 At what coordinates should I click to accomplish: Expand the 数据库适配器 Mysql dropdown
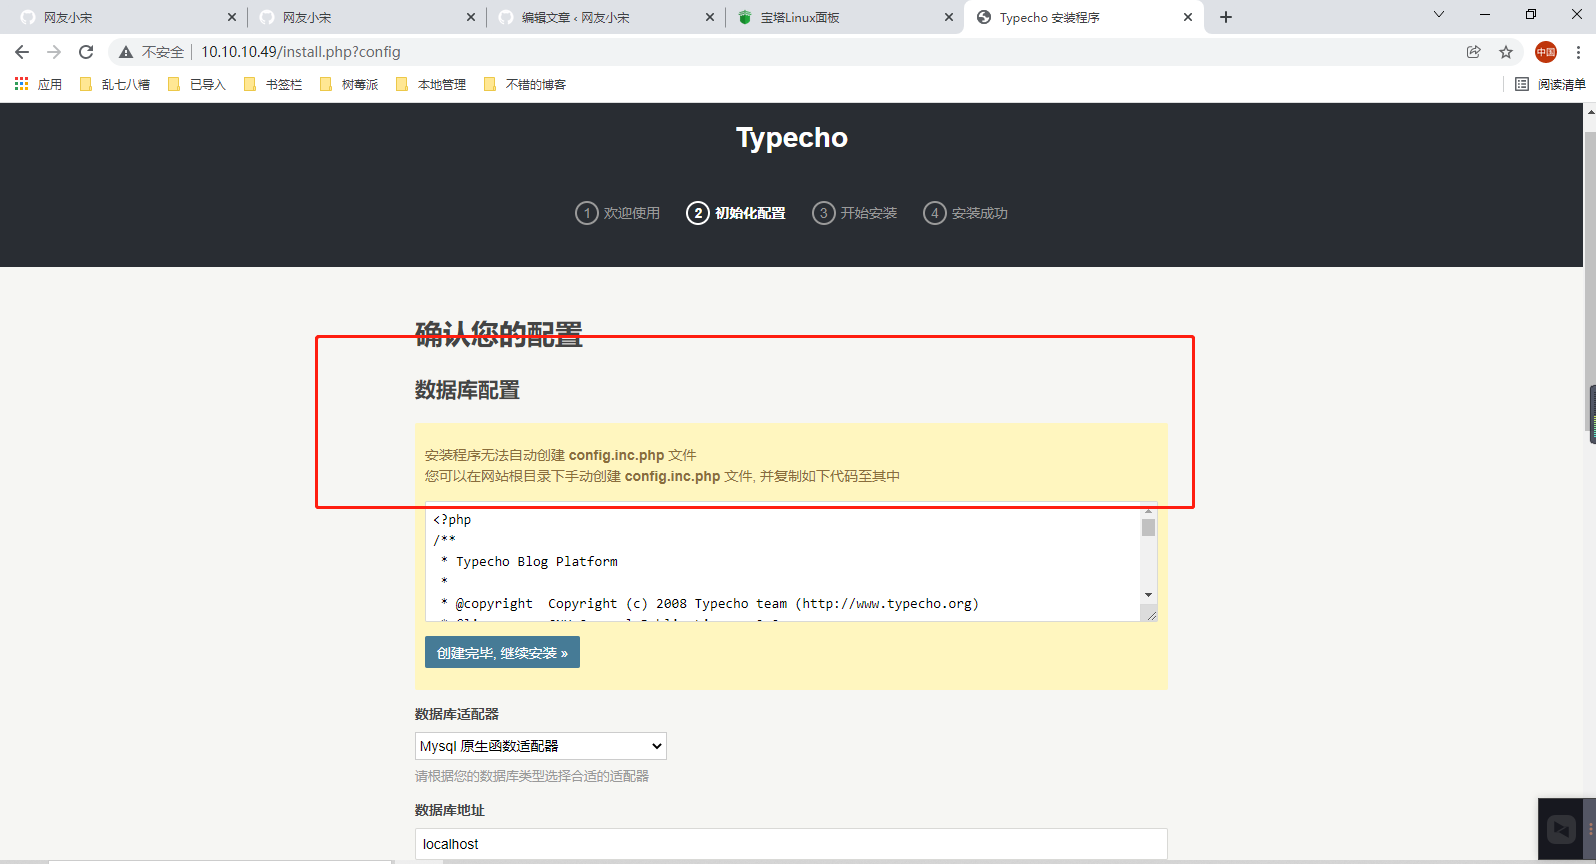pyautogui.click(x=540, y=746)
